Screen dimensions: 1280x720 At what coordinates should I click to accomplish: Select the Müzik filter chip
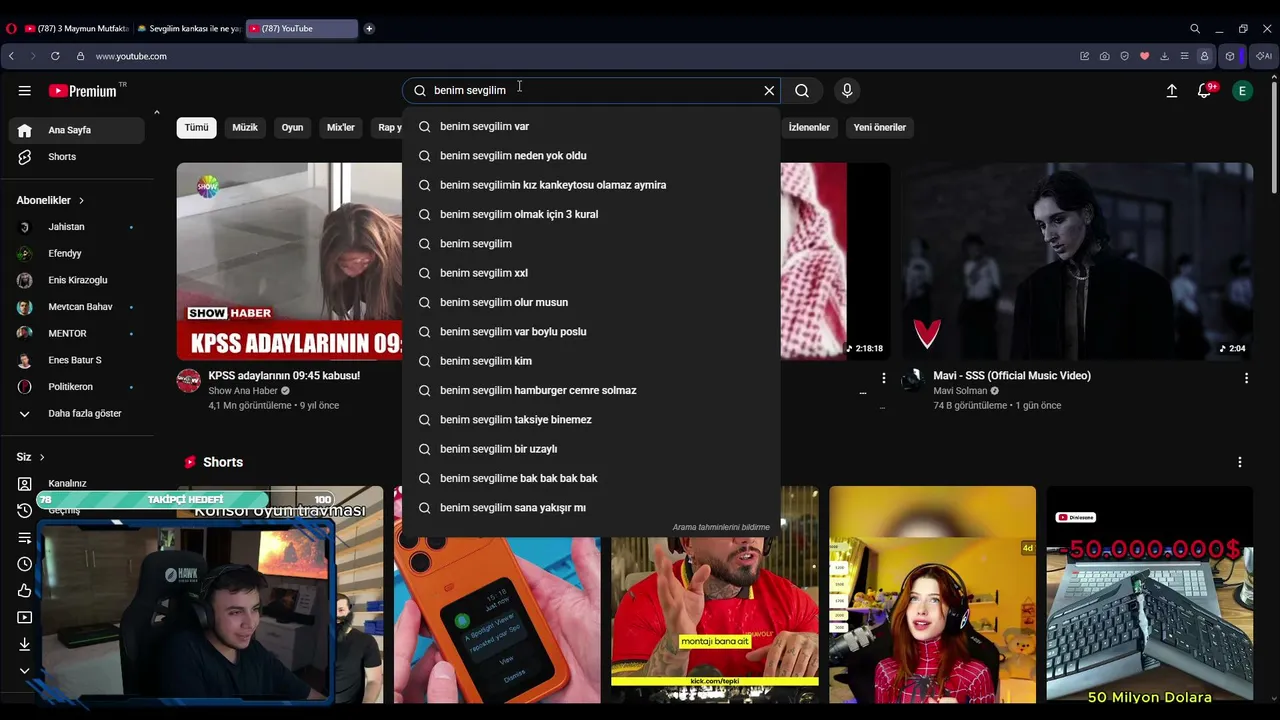pyautogui.click(x=245, y=128)
